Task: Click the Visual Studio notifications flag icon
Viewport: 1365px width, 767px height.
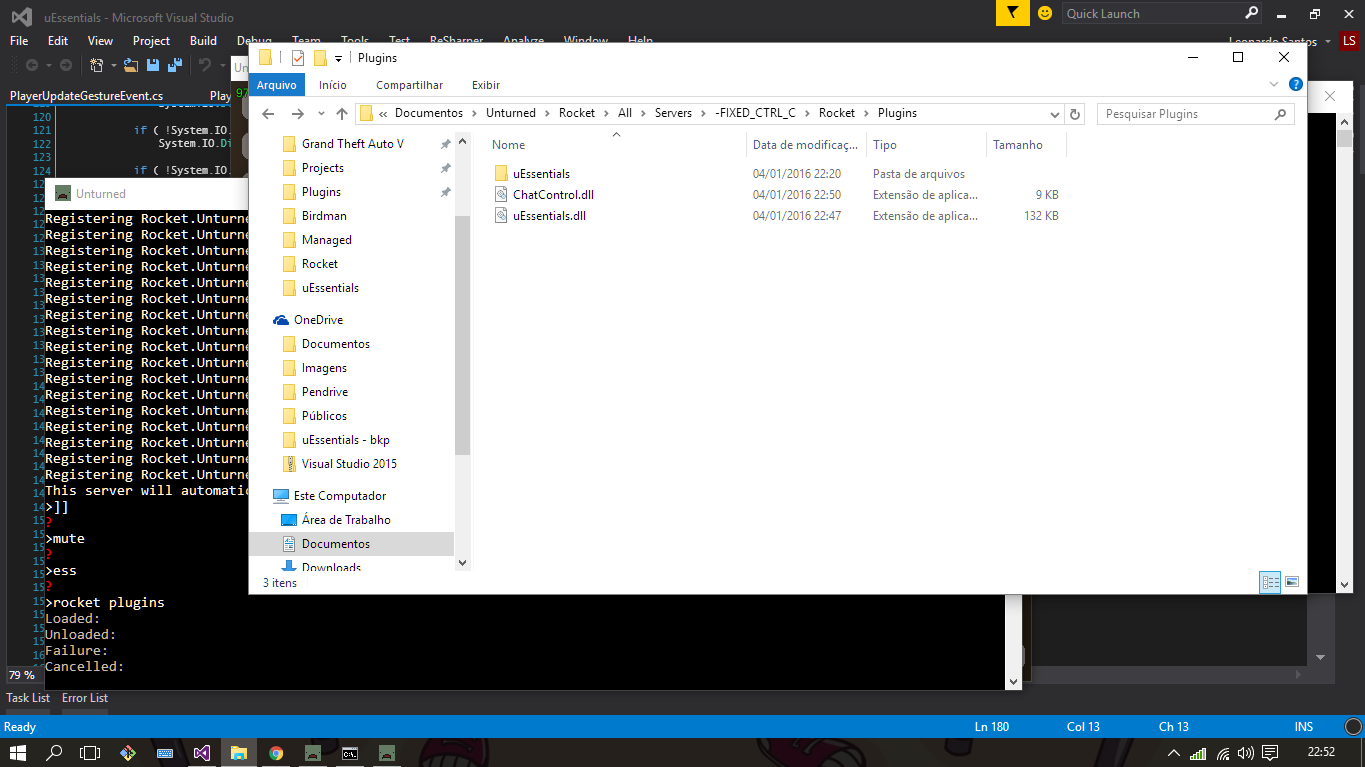Action: [x=1013, y=13]
